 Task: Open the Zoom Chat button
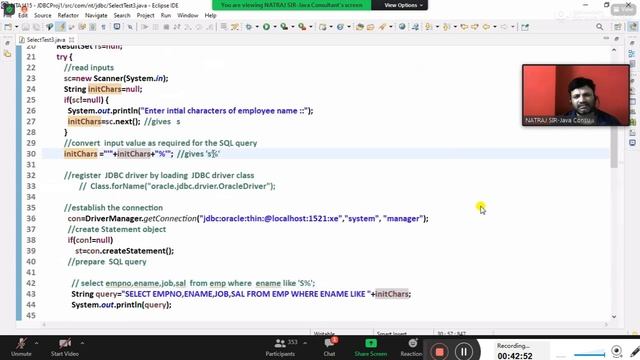329,347
